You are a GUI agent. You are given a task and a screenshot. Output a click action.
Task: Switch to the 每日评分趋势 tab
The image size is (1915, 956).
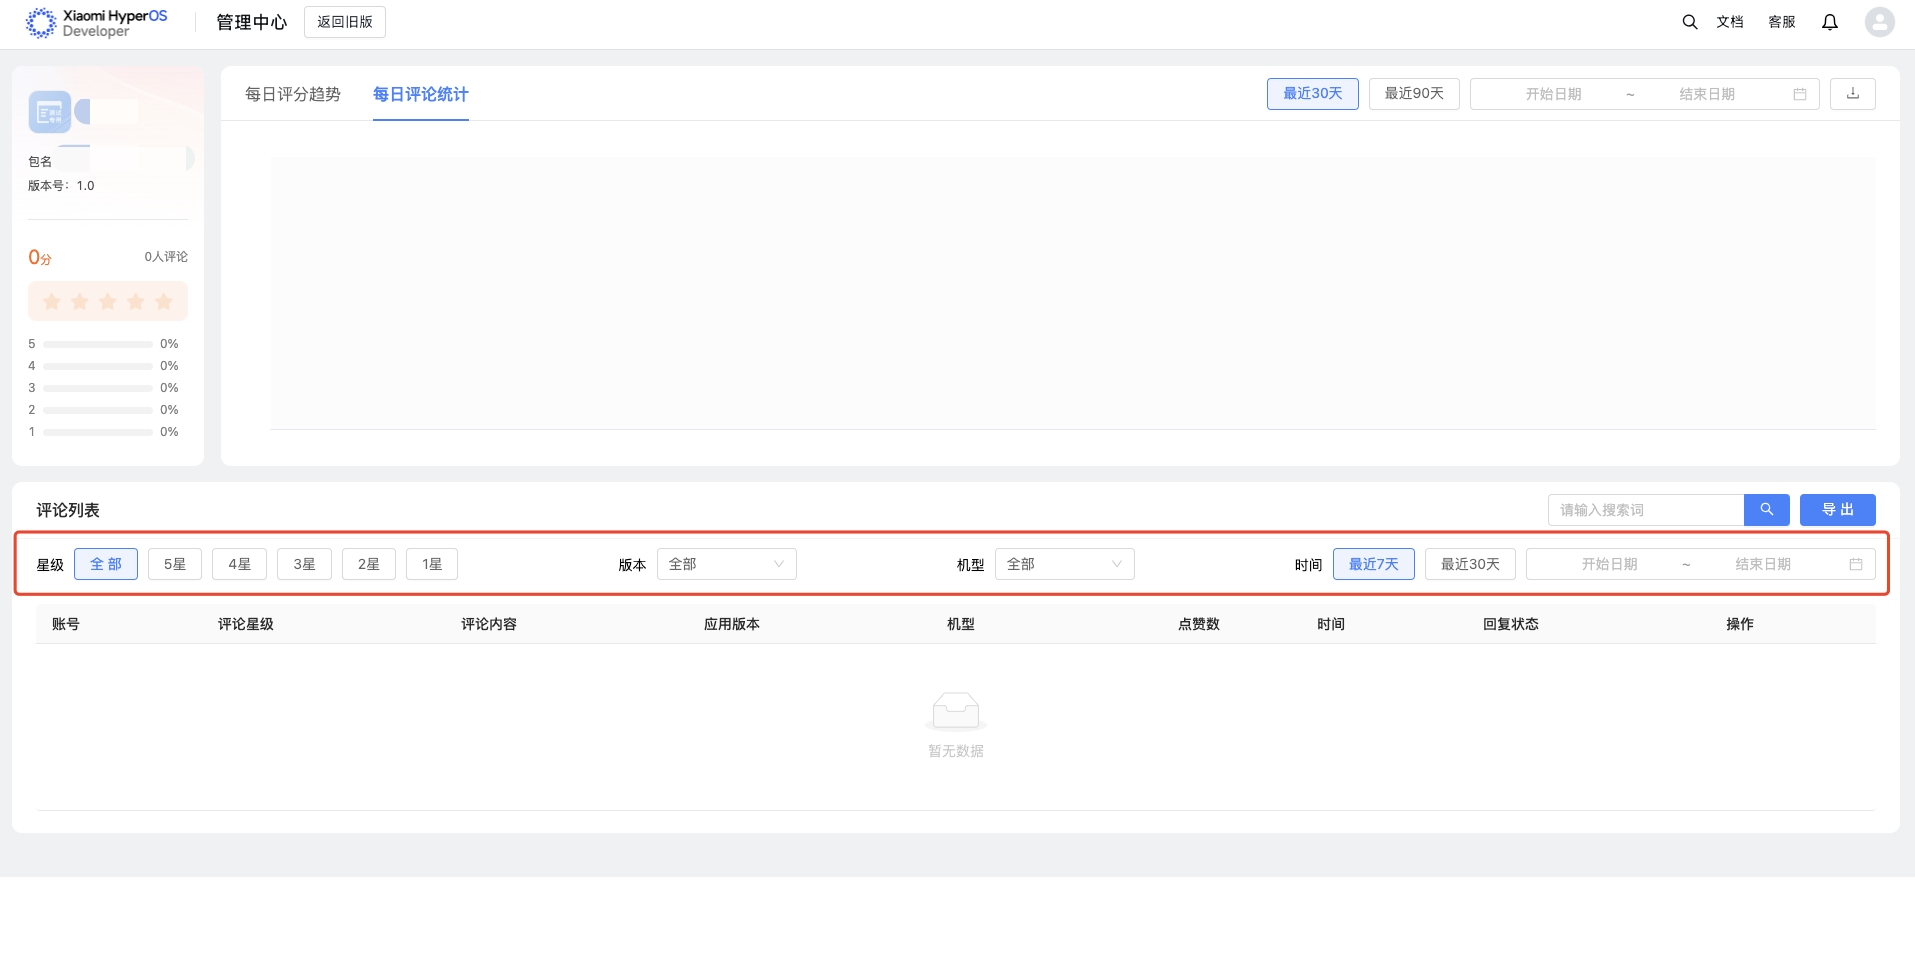[293, 94]
